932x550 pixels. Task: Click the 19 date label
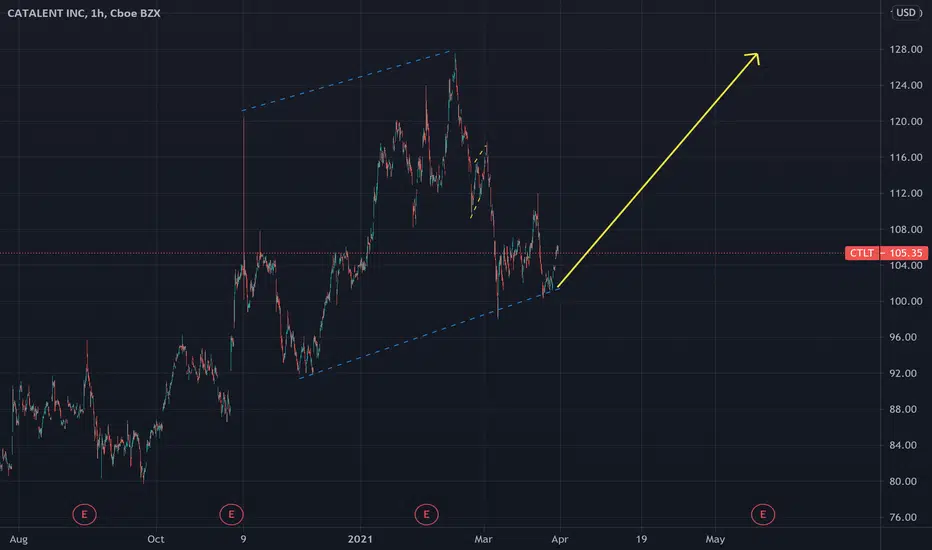point(641,539)
